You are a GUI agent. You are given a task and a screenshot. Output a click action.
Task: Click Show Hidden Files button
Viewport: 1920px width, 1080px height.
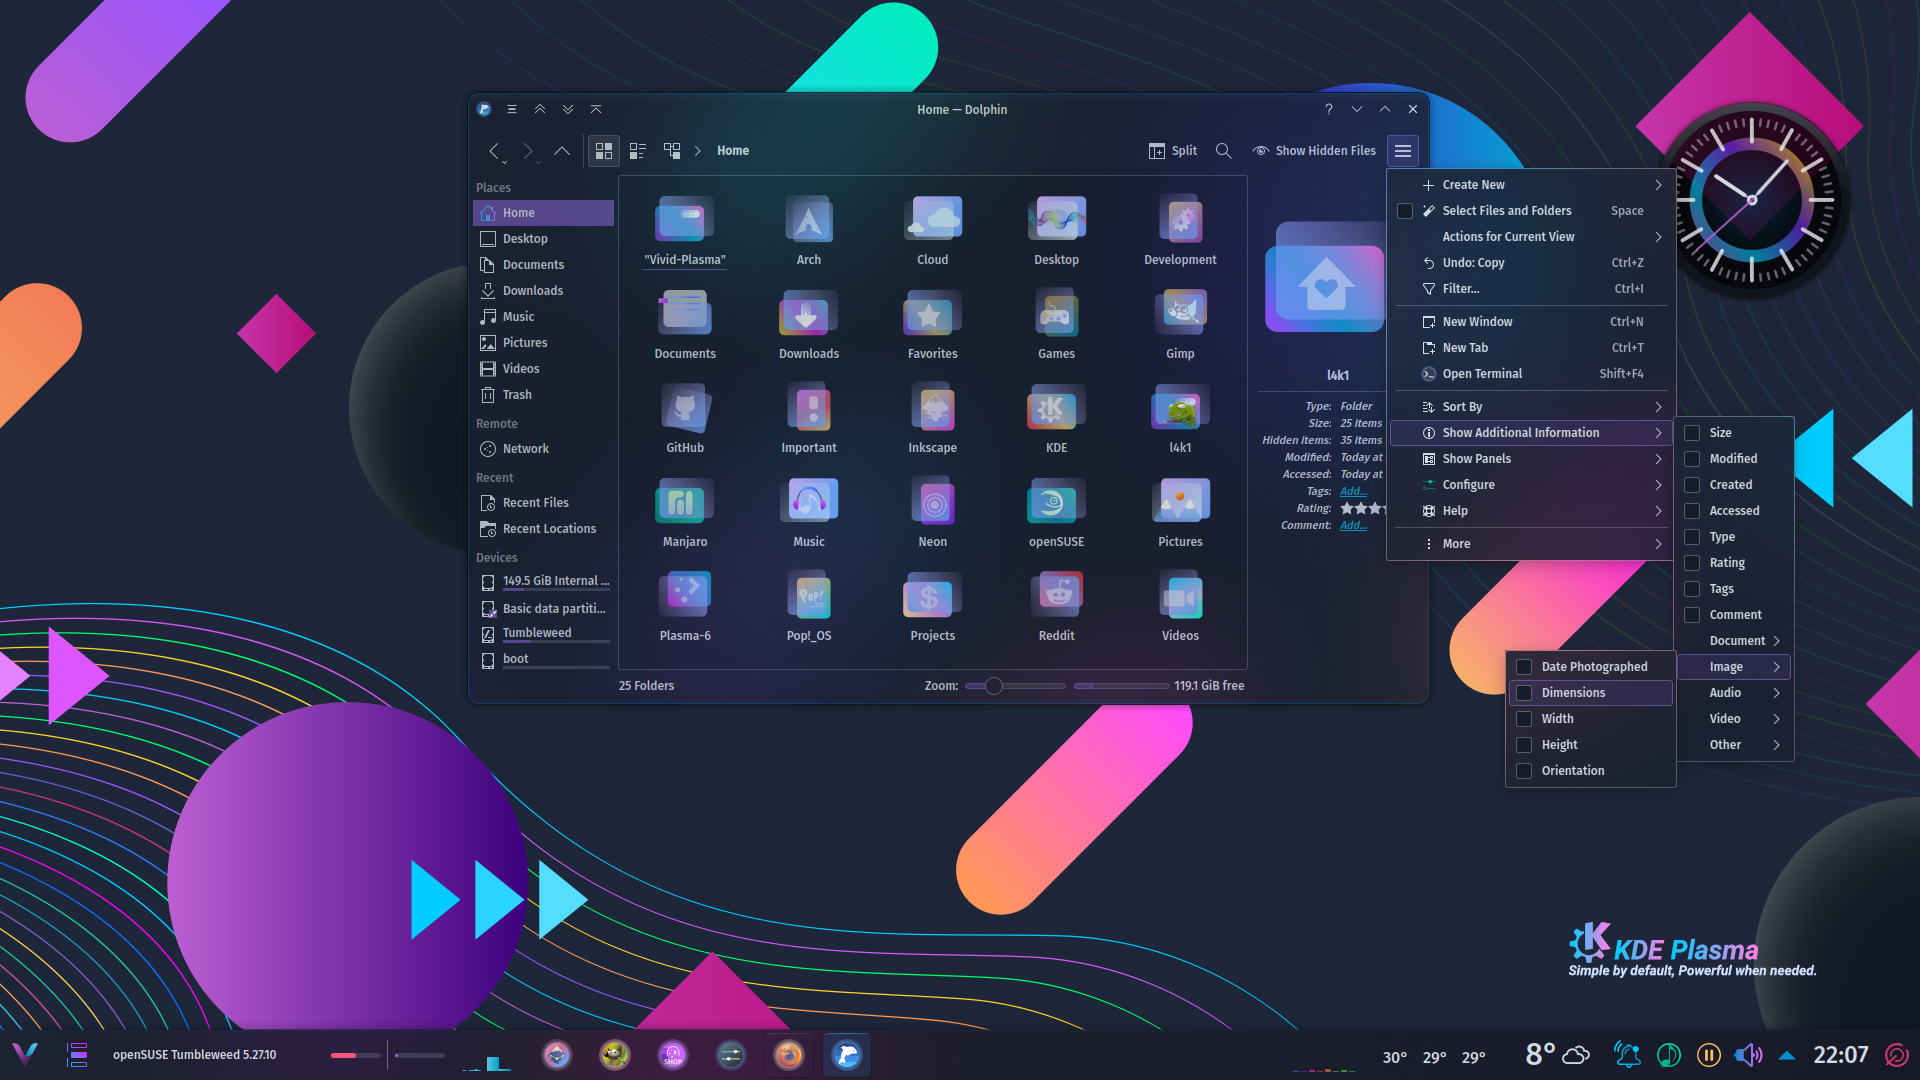coord(1314,151)
